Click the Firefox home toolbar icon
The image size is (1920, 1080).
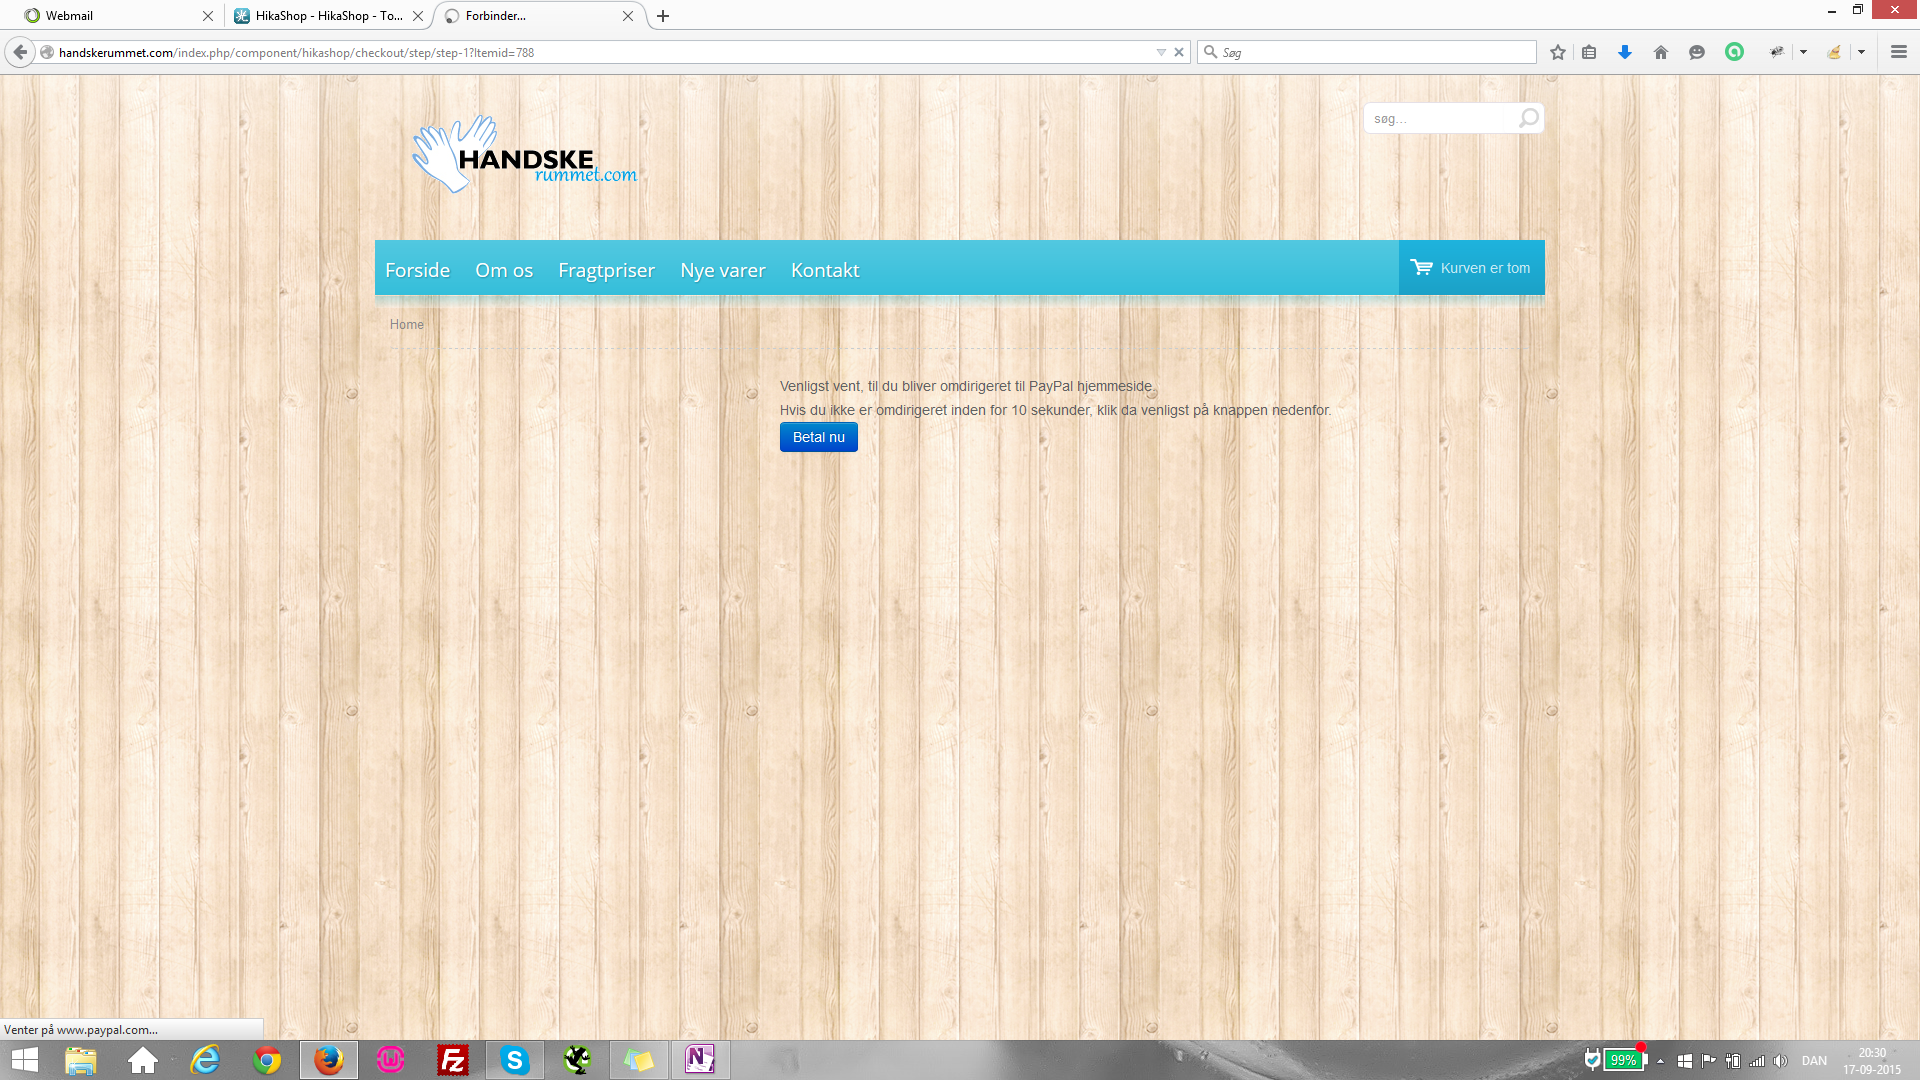tap(1660, 52)
